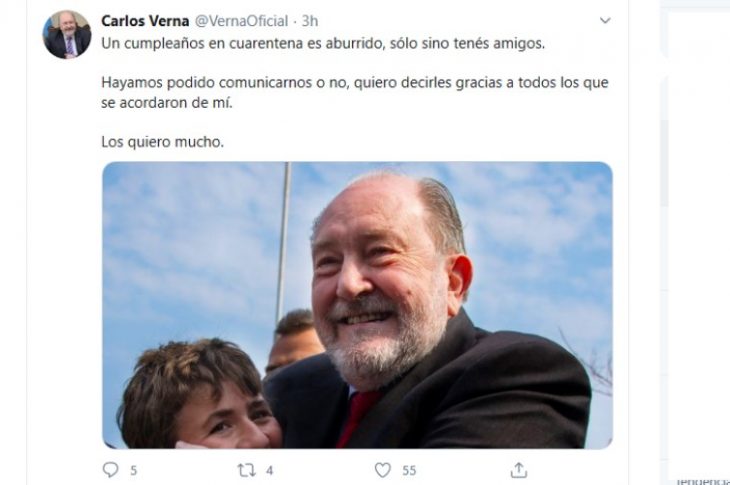This screenshot has height=485, width=730.
Task: Click the 'Hayamos podido comunicarnos' paragraph
Action: coord(355,92)
